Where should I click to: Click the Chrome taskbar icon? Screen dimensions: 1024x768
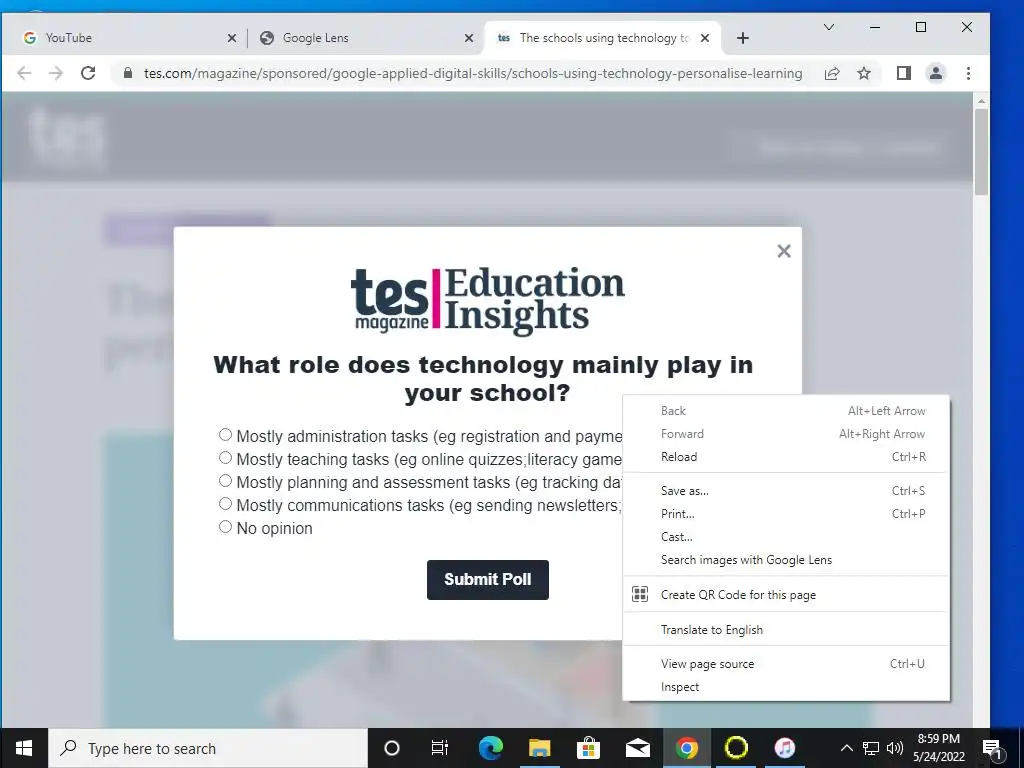686,748
